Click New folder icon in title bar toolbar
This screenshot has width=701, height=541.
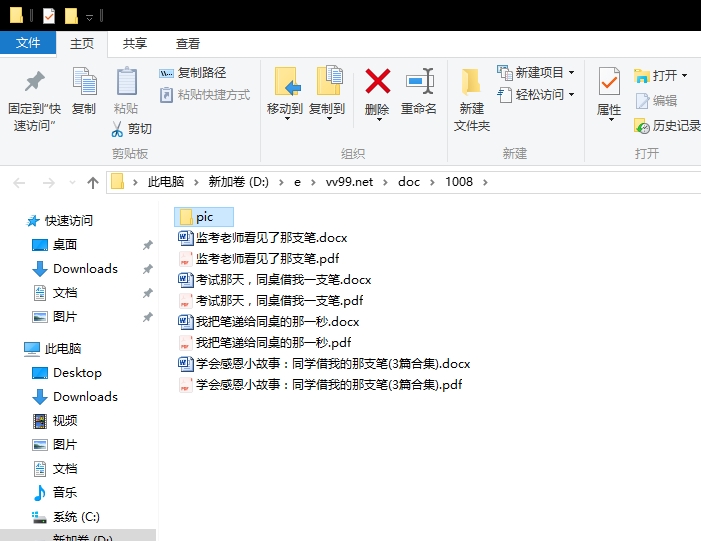coord(71,16)
